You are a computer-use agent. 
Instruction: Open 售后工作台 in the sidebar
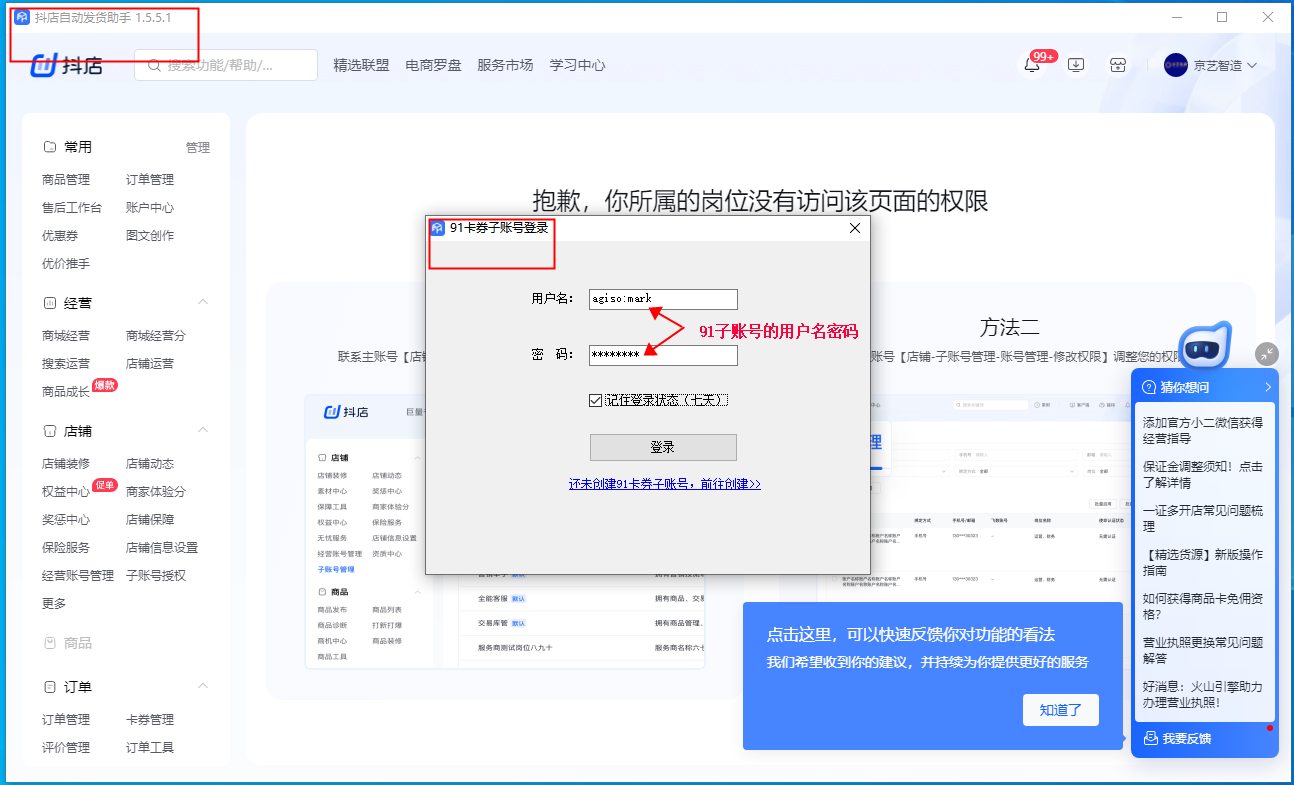(x=72, y=208)
